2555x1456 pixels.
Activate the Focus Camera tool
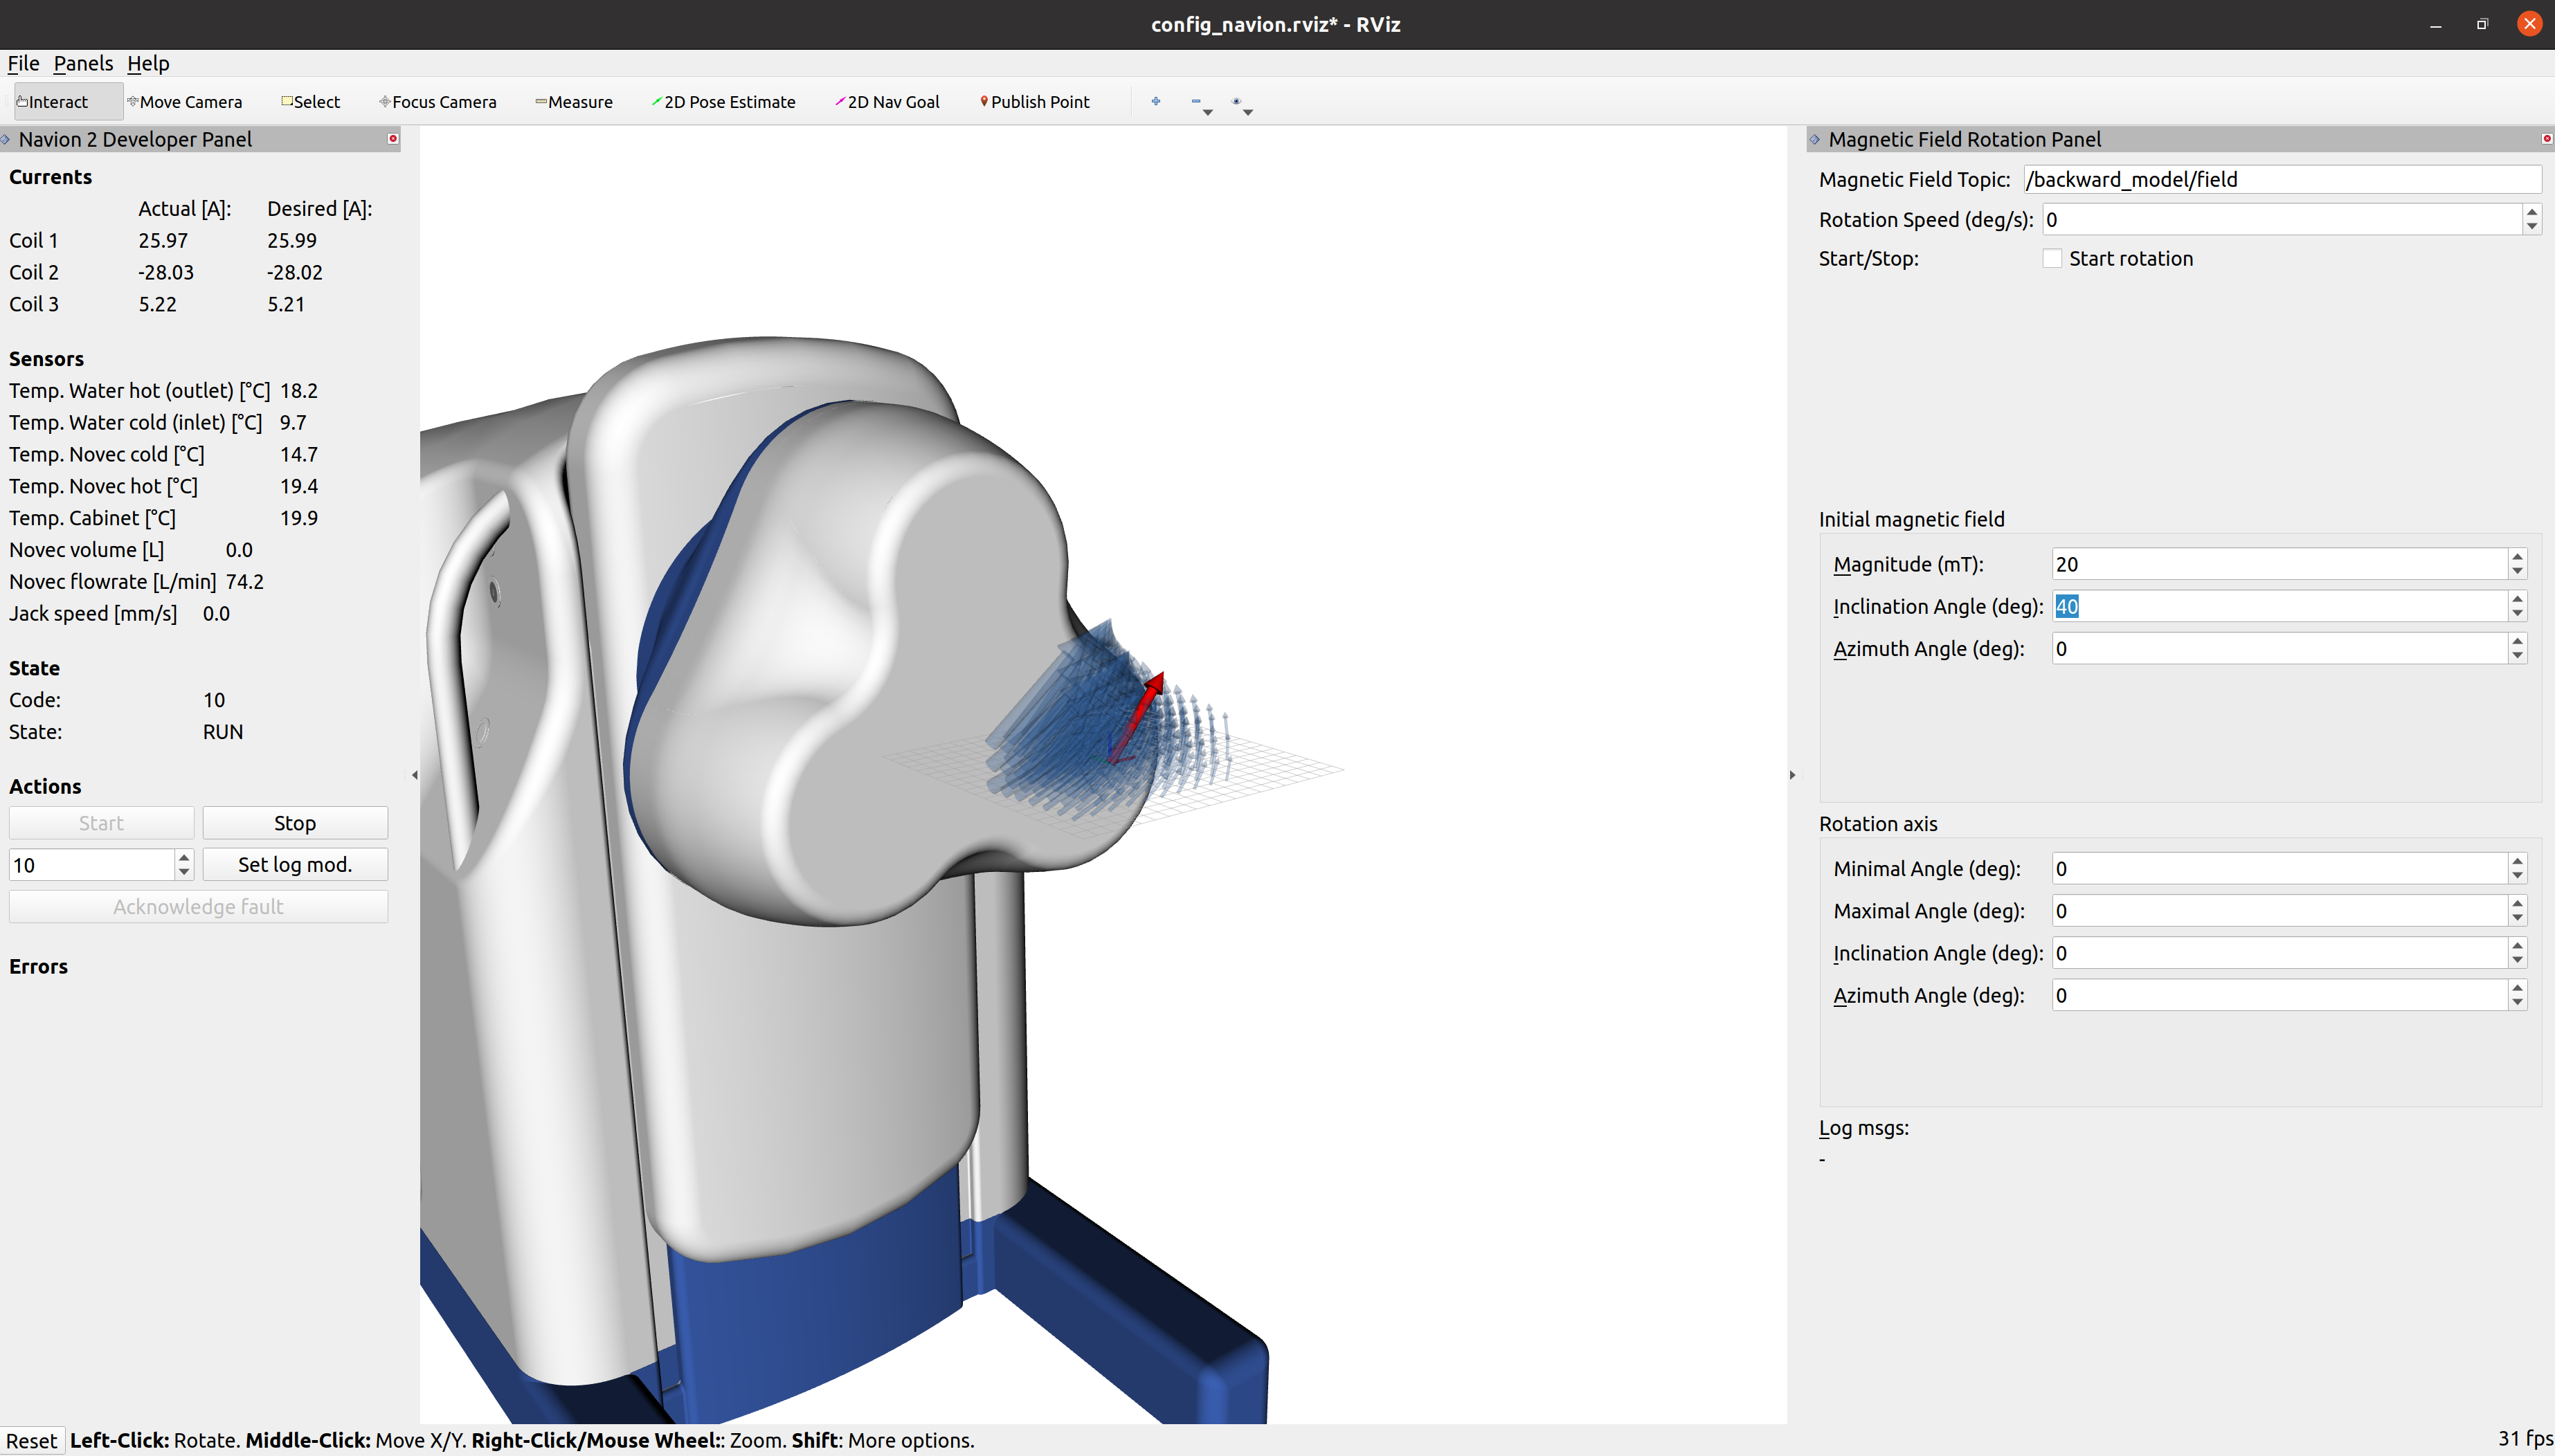pyautogui.click(x=439, y=102)
